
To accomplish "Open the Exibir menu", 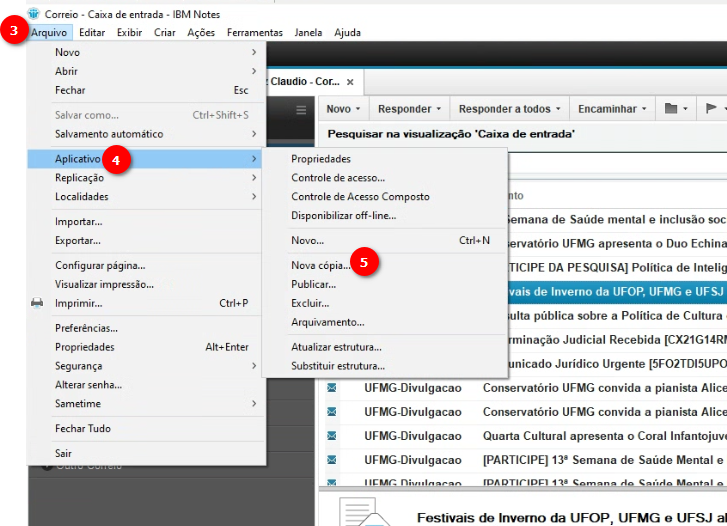I will (x=129, y=32).
